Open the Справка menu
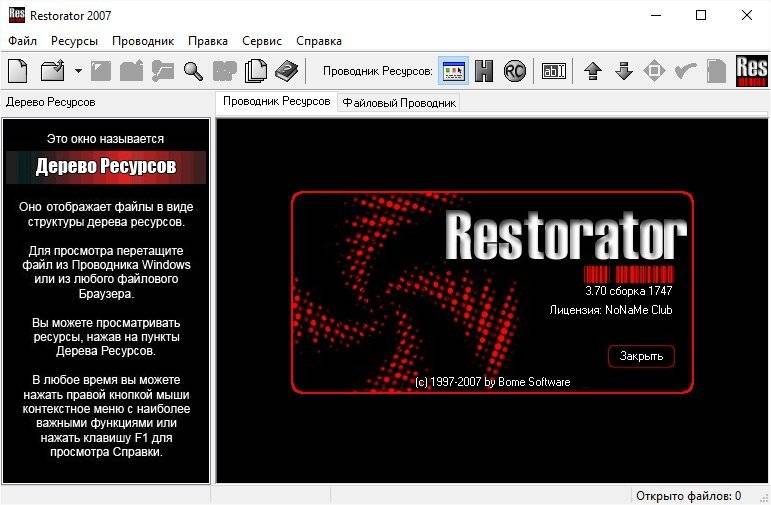 319,41
